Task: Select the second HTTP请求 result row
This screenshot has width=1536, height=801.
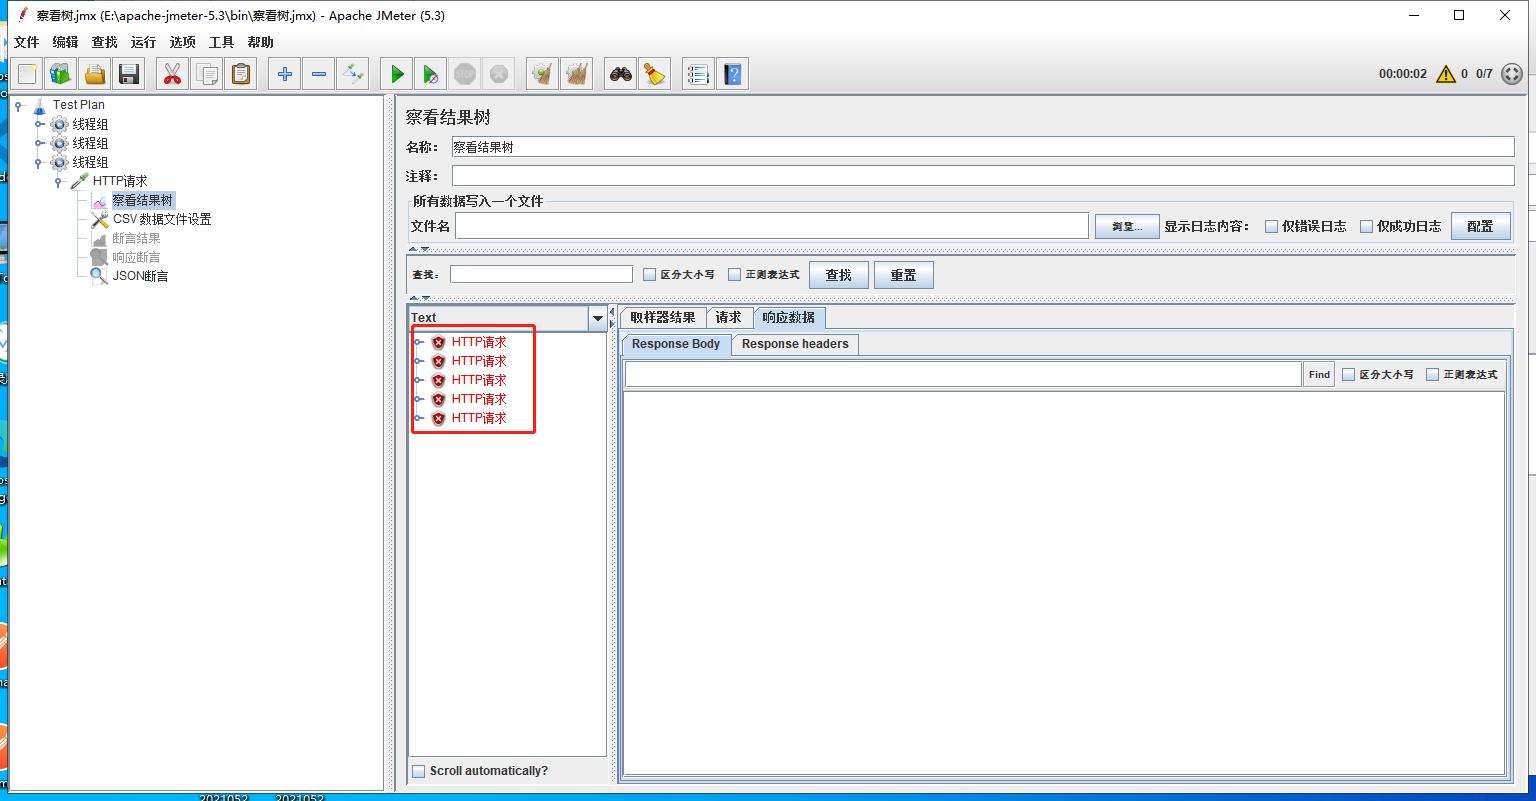Action: tap(479, 361)
